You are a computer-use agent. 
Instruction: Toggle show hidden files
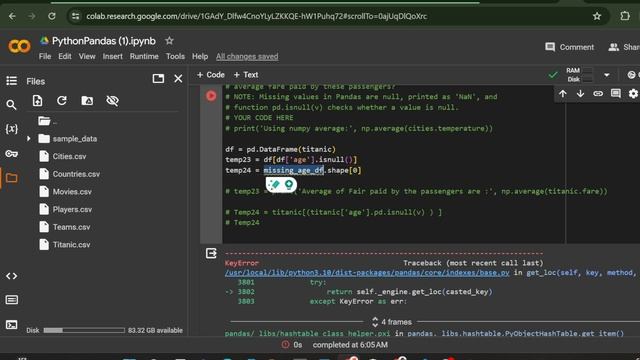[x=112, y=100]
